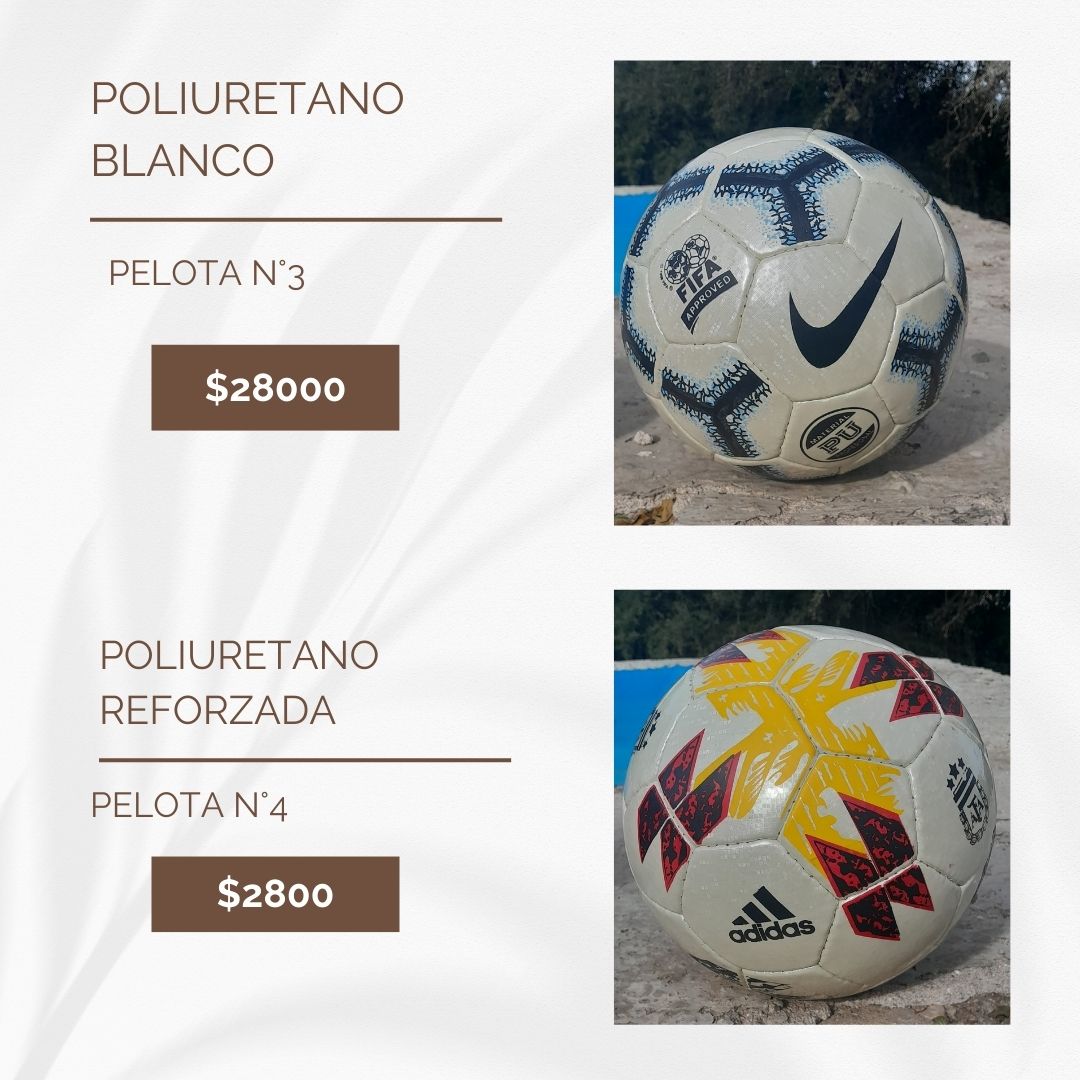Viewport: 1080px width, 1080px height.
Task: Open the white Nike ball photo
Action: click(x=812, y=293)
